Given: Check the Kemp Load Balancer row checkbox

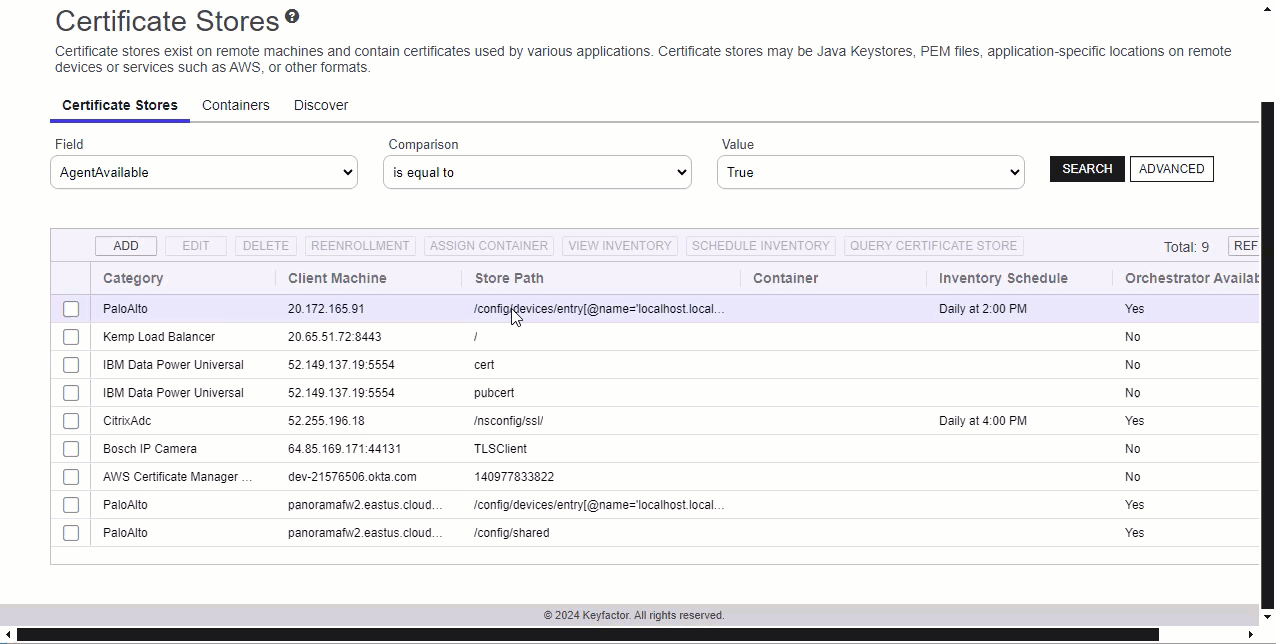Looking at the screenshot, I should pyautogui.click(x=71, y=337).
